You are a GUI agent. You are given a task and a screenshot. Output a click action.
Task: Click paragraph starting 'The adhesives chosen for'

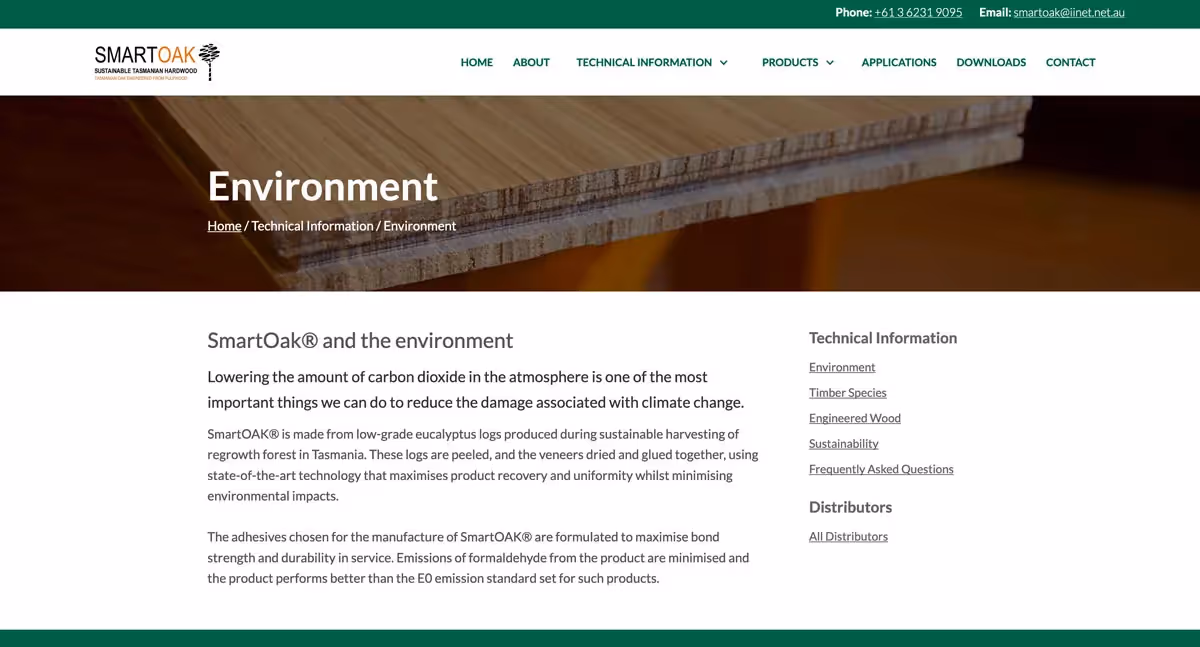coord(478,557)
